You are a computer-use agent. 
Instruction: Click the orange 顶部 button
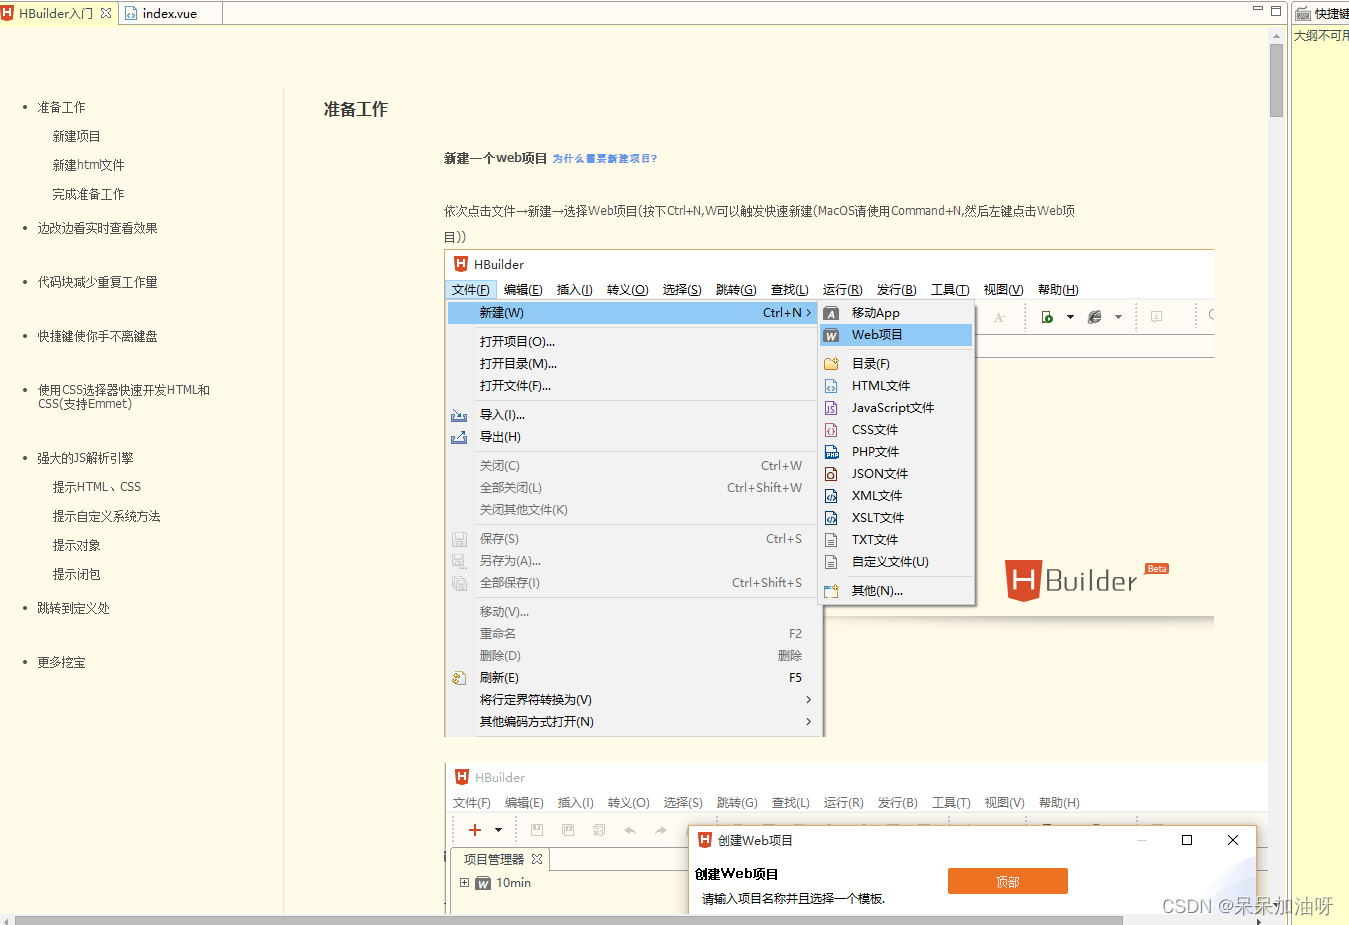[x=1007, y=881]
